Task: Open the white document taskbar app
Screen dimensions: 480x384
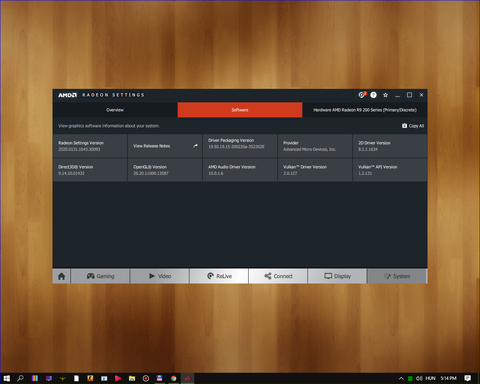Action: (76, 378)
